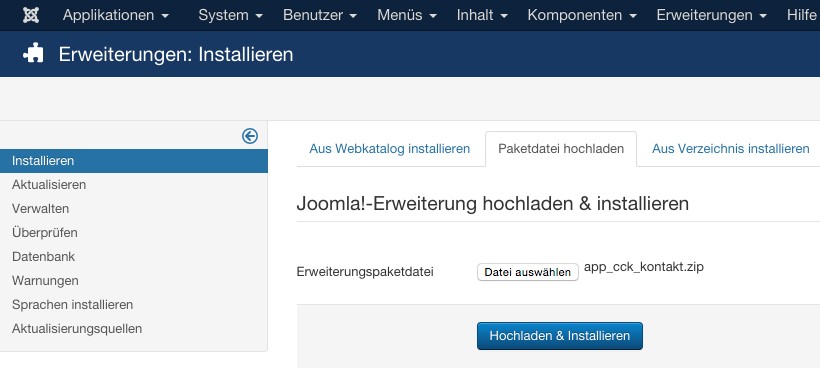Viewport: 820px width, 383px height.
Task: Open the Komponenten menu
Action: (x=582, y=15)
